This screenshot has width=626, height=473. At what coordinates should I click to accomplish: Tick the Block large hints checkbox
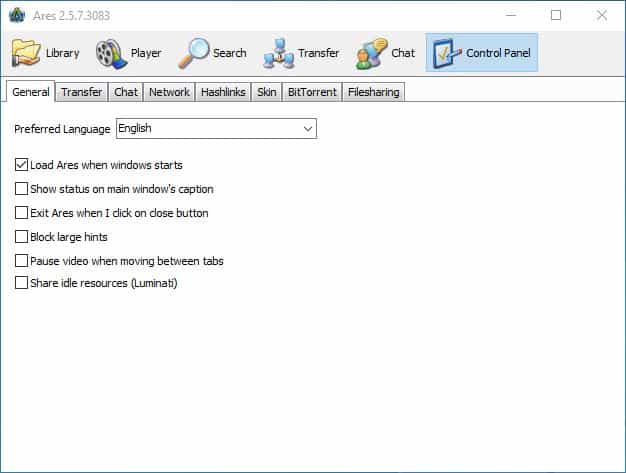coord(21,236)
